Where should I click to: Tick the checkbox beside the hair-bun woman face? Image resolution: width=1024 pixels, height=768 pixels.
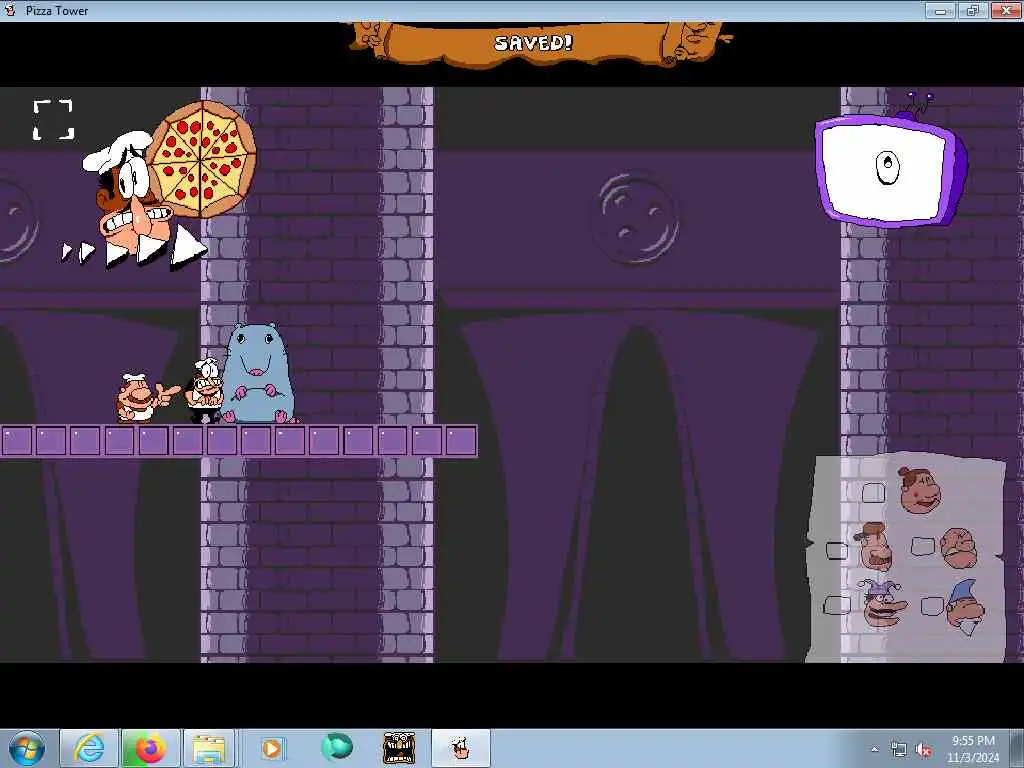873,493
